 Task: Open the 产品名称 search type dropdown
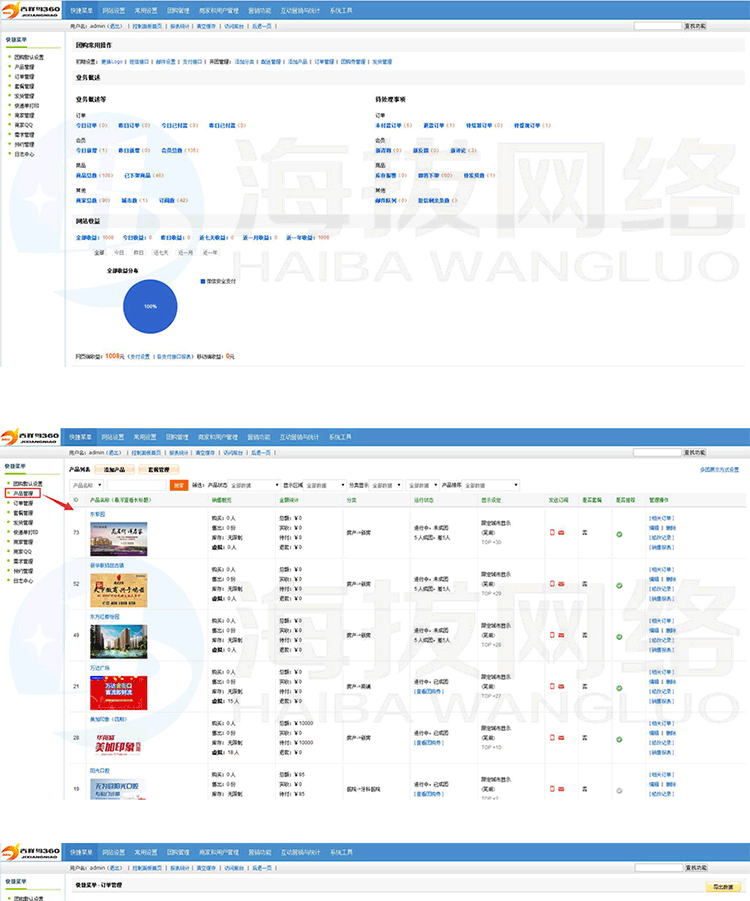coord(86,485)
